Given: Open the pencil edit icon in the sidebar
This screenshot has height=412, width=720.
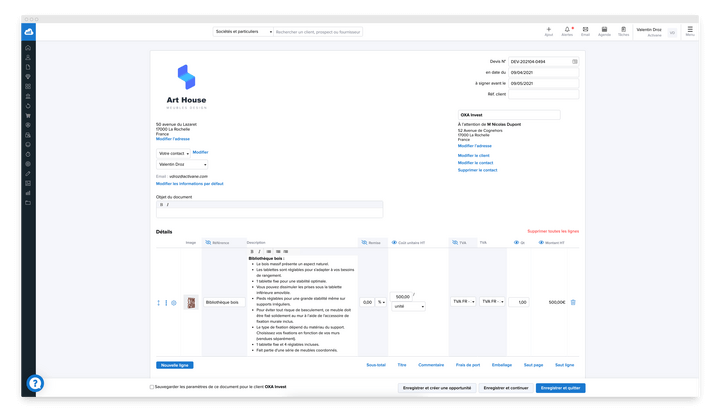Looking at the screenshot, I should [x=28, y=174].
